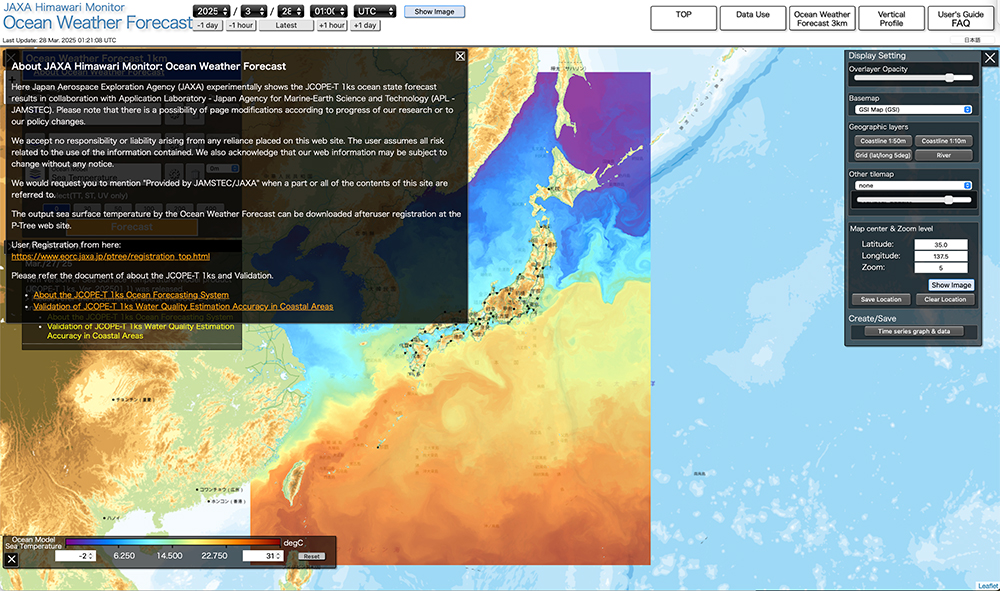
Task: Click the Longitude input field
Action: (x=941, y=256)
